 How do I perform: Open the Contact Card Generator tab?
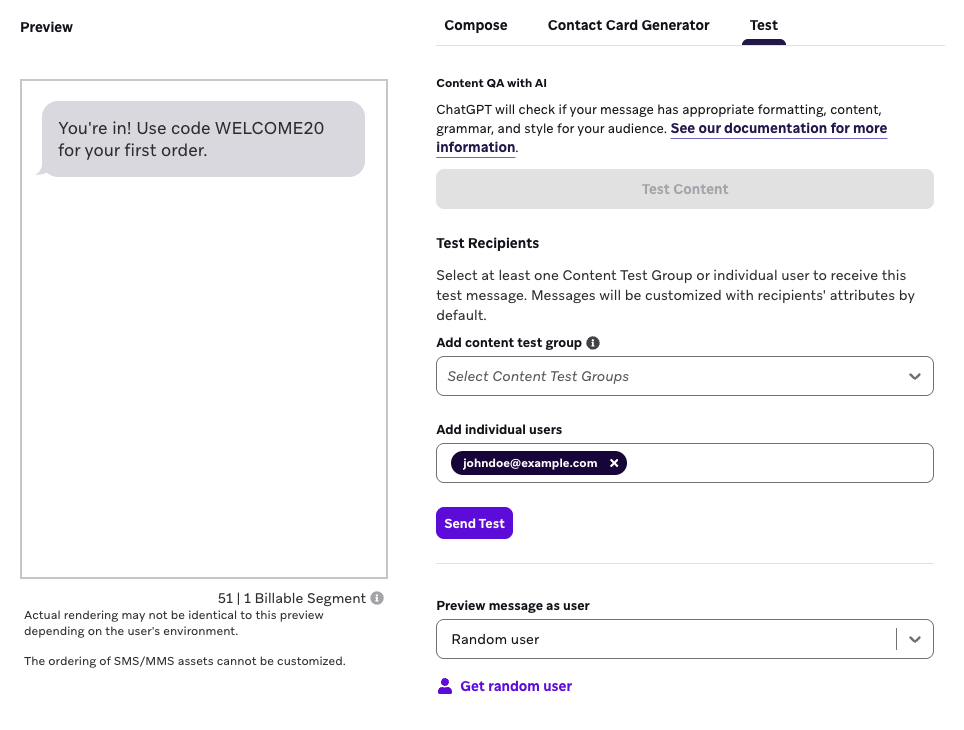(x=628, y=25)
